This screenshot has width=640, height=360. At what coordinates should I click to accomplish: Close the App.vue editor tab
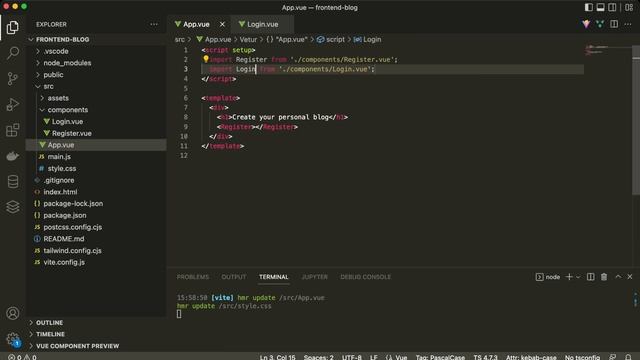click(x=222, y=24)
